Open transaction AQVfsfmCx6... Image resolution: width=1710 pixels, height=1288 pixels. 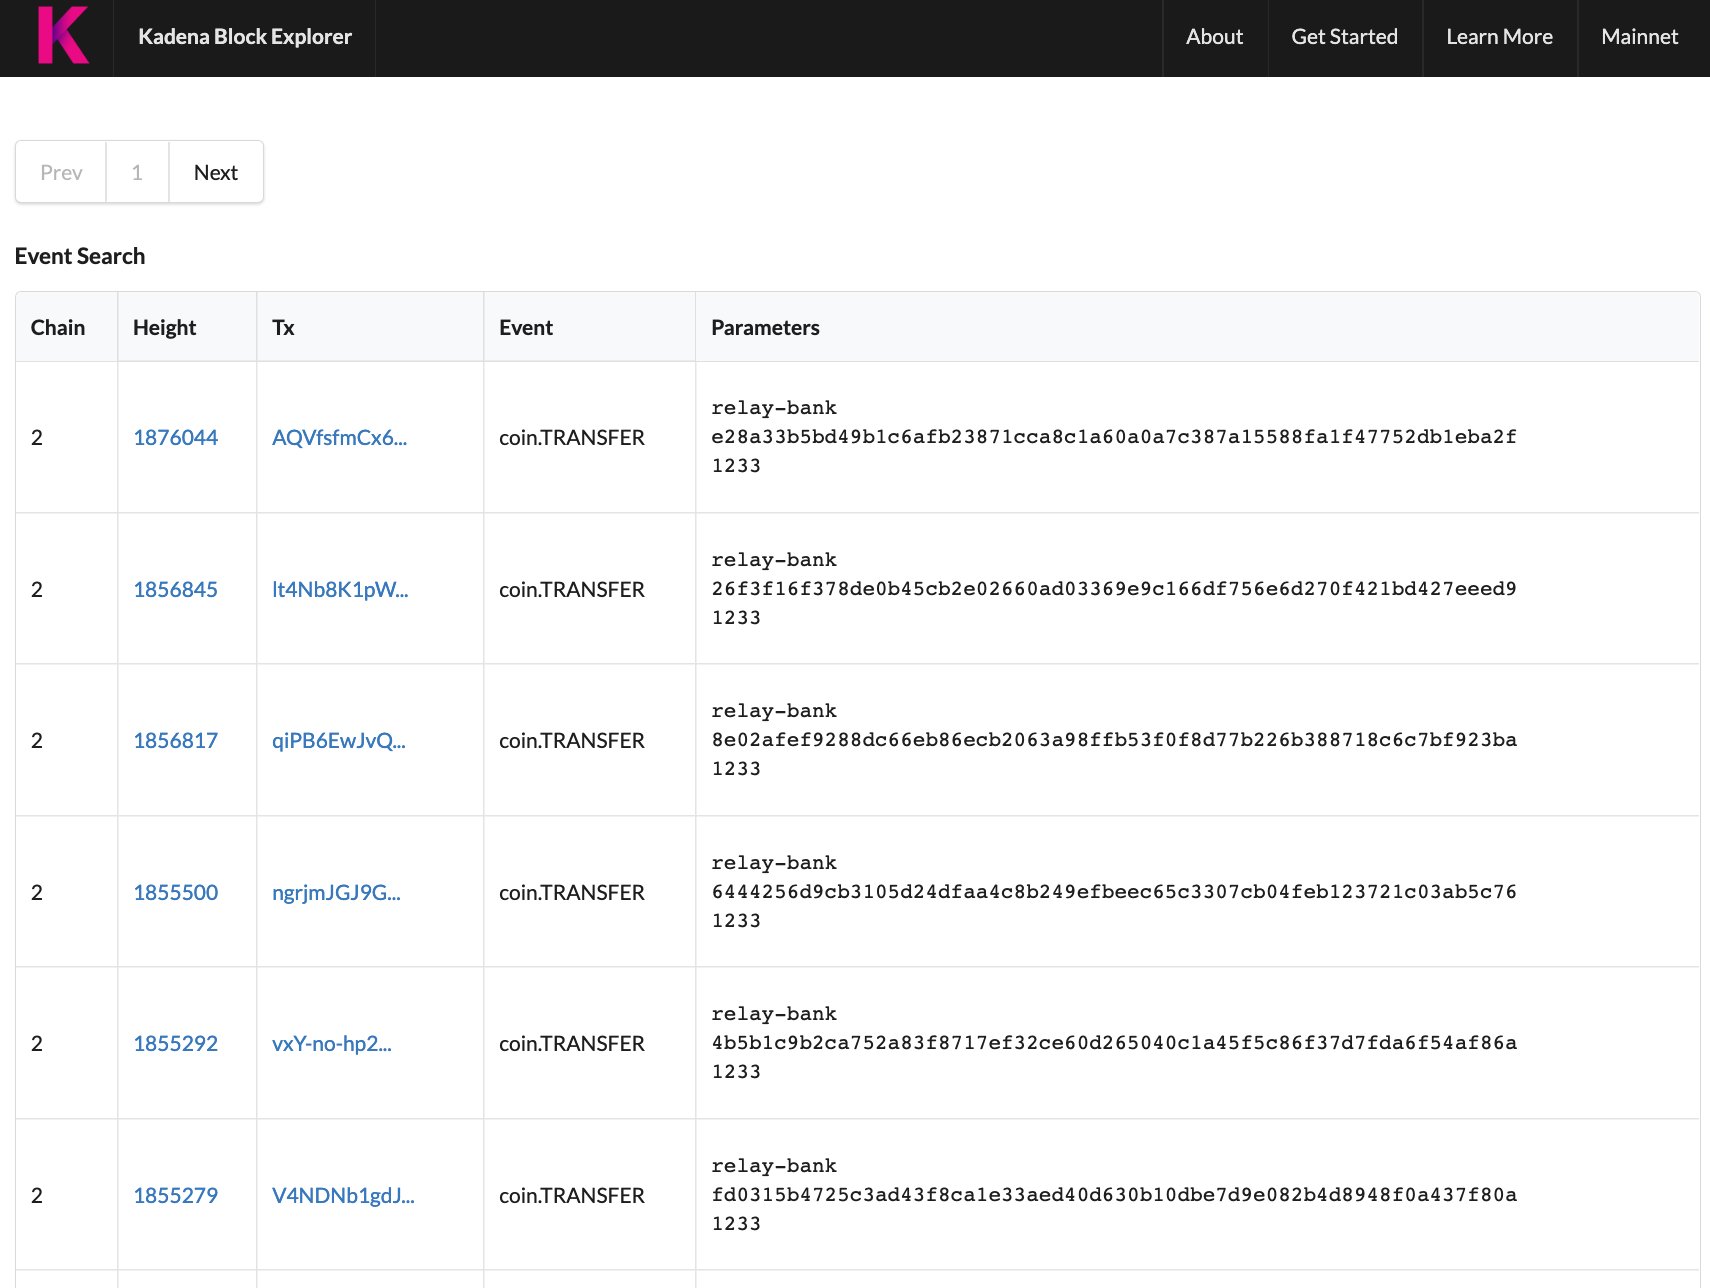[340, 437]
